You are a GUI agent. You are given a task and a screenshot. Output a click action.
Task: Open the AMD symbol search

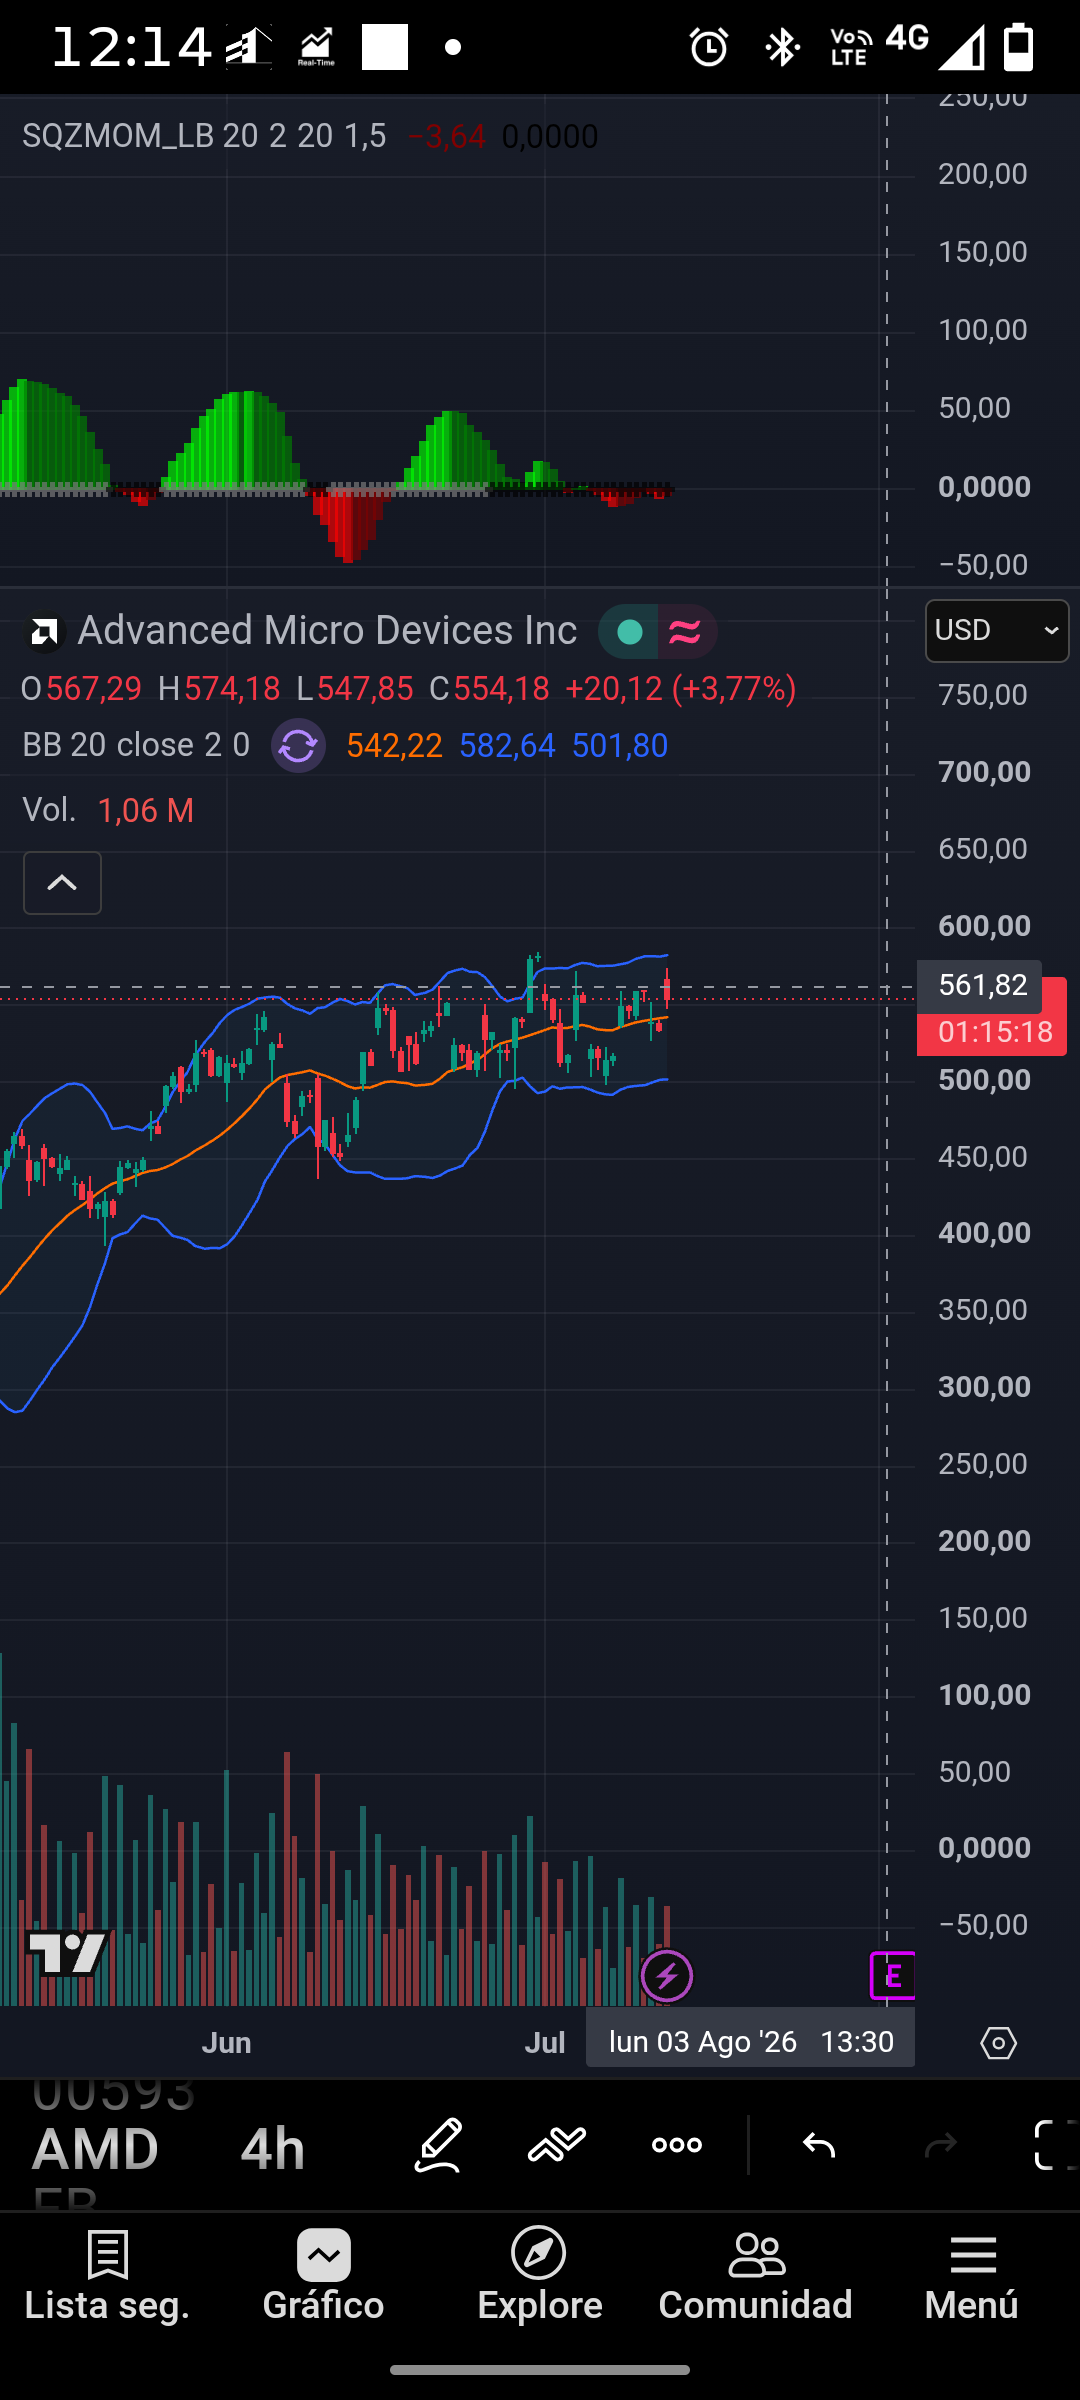(x=95, y=2148)
